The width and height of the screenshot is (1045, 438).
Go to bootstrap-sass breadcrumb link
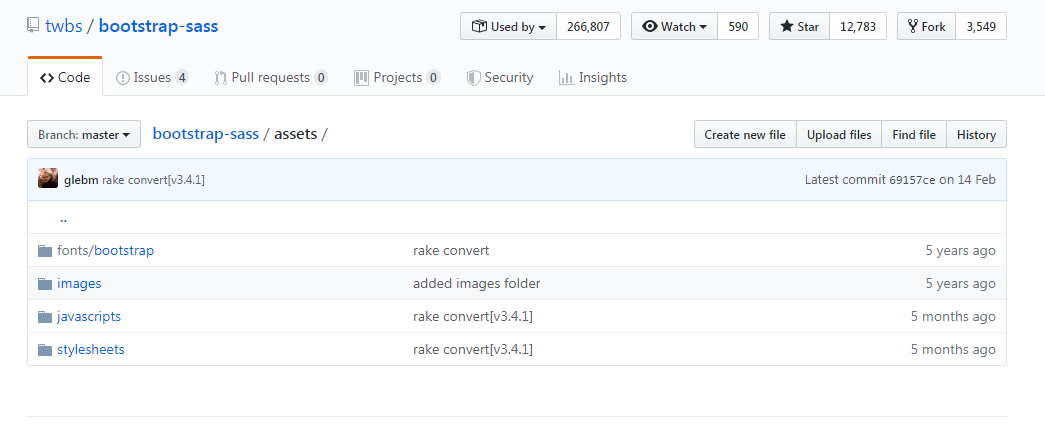[x=205, y=133]
